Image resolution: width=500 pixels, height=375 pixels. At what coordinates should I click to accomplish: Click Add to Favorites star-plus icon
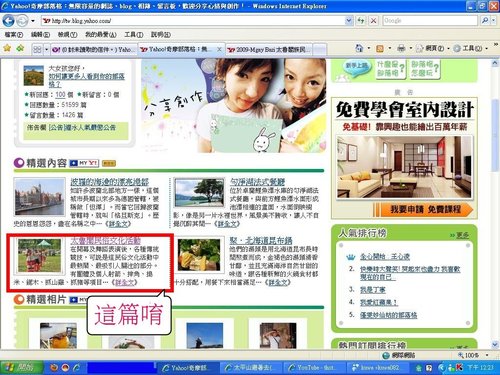[20, 49]
